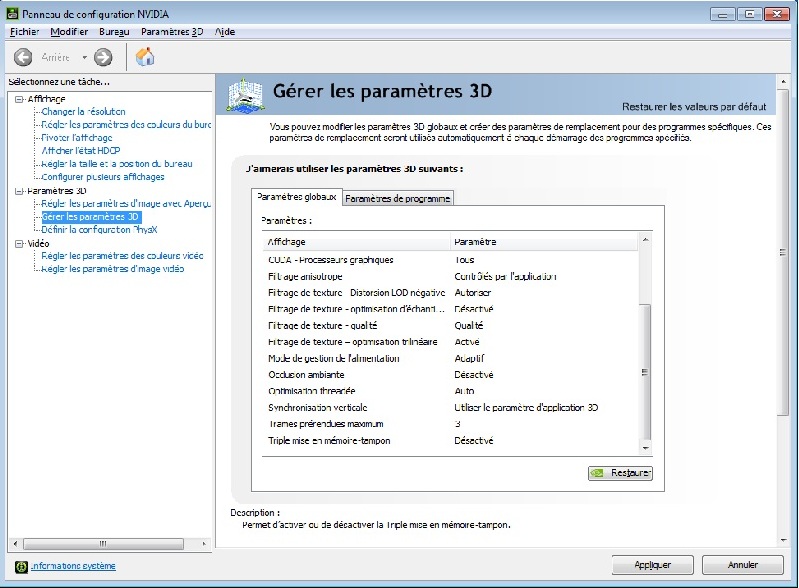799x588 pixels.
Task: Collapse the Affichage tree node
Action: tap(19, 99)
